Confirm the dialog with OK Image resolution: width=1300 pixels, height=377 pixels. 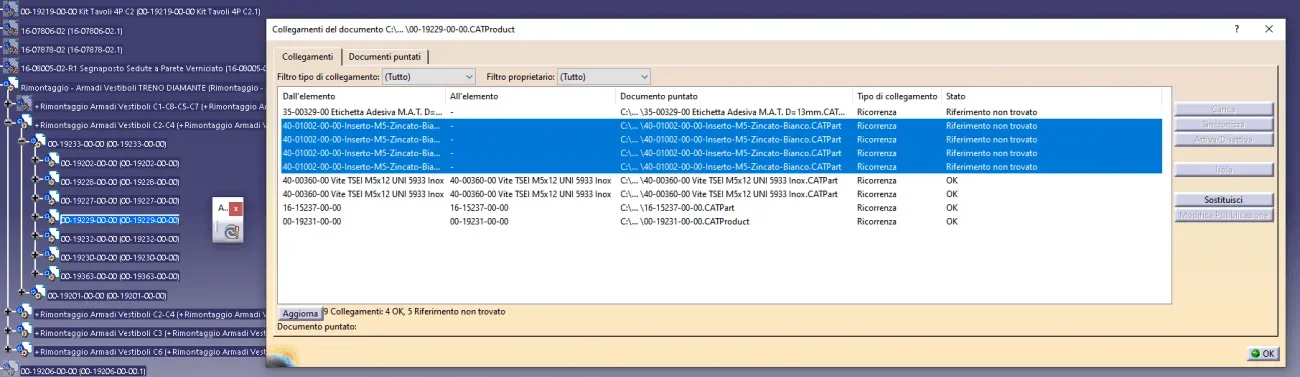1262,353
